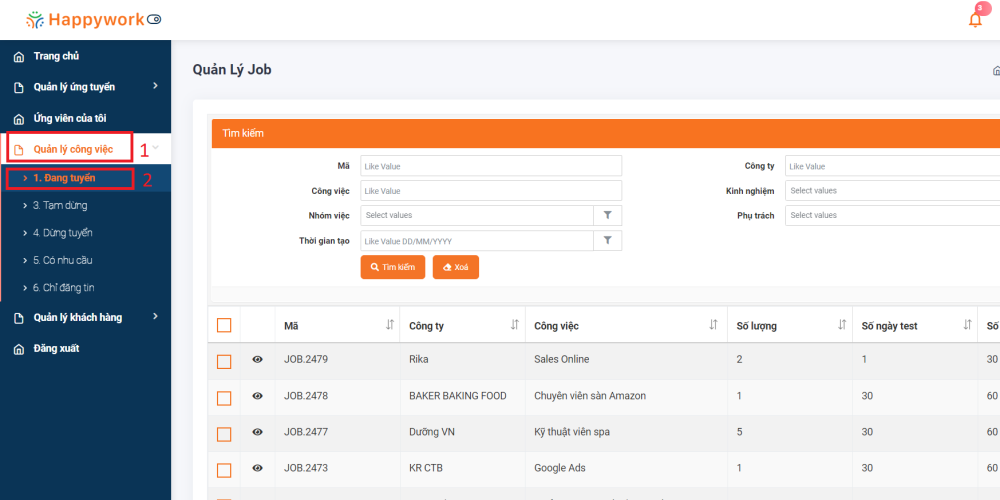Click the eye icon for JOB.2477
The width and height of the screenshot is (1000, 500).
click(257, 432)
